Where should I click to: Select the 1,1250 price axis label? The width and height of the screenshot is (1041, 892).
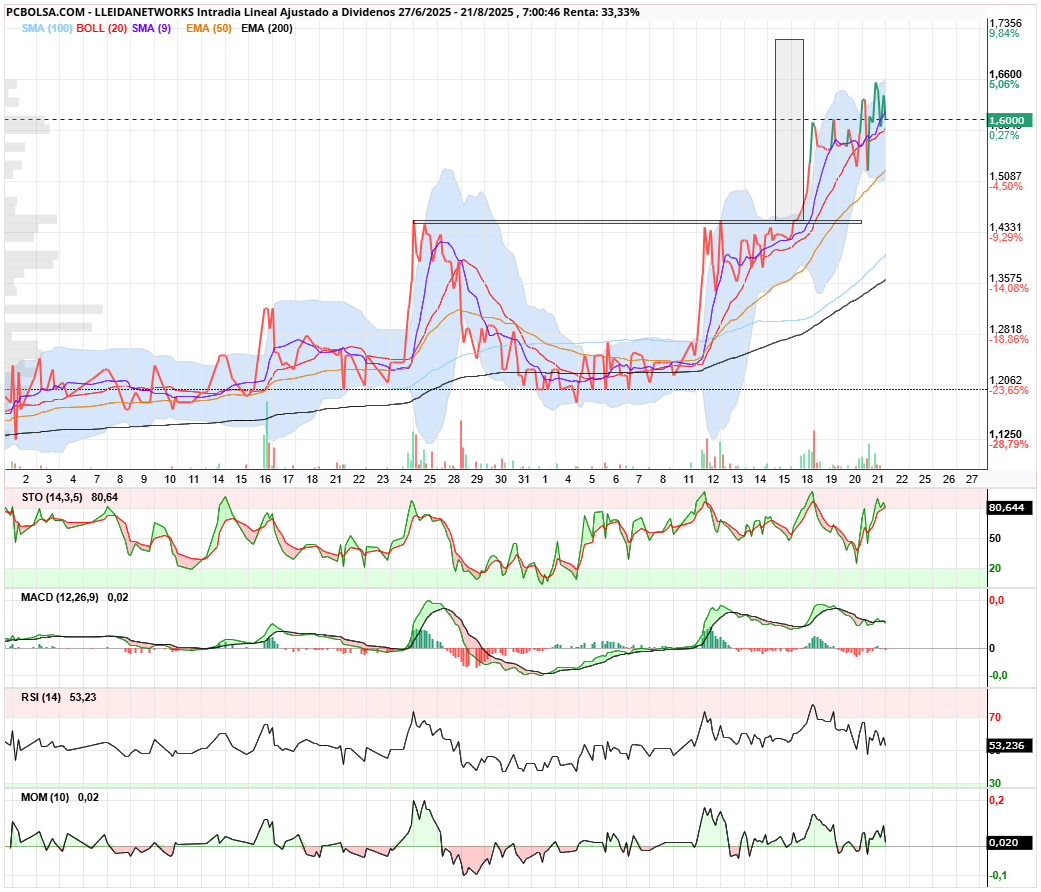tap(1005, 435)
